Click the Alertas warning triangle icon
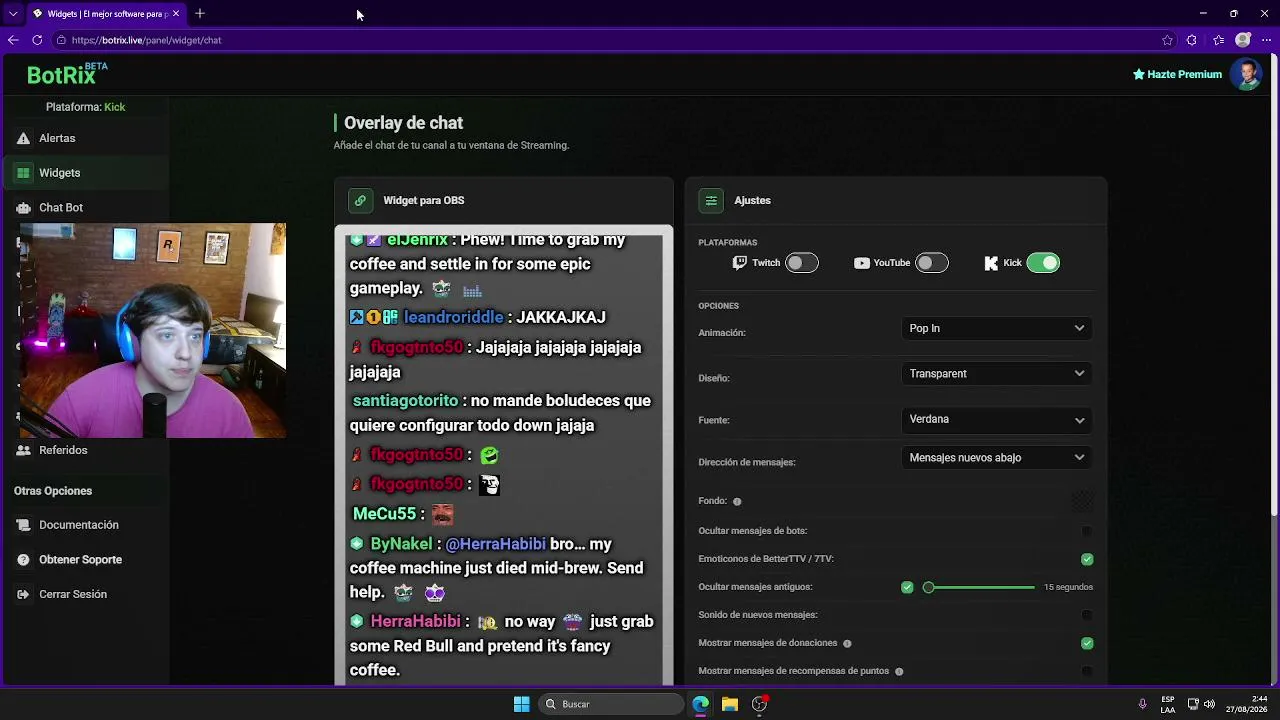This screenshot has height=720, width=1280. (x=23, y=138)
